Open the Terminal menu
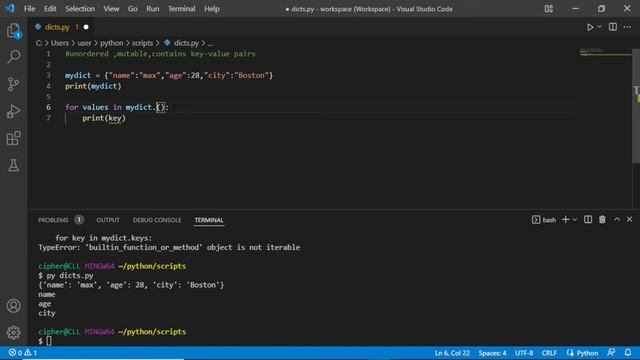Viewport: 640px width, 360px height. (182, 9)
